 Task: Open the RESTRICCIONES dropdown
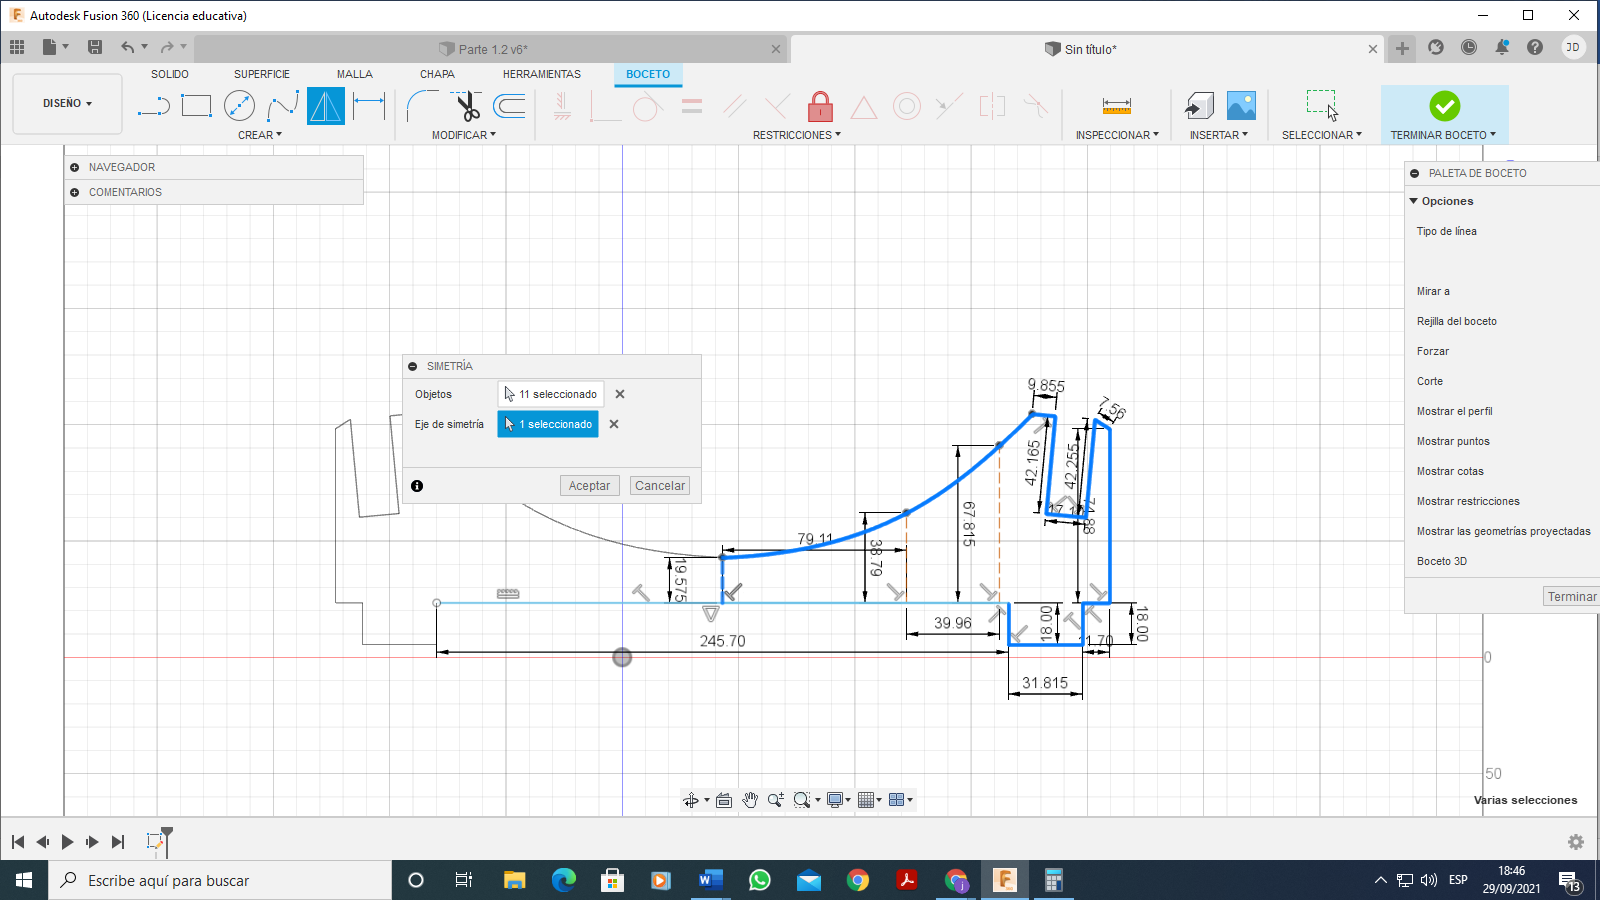pos(796,135)
